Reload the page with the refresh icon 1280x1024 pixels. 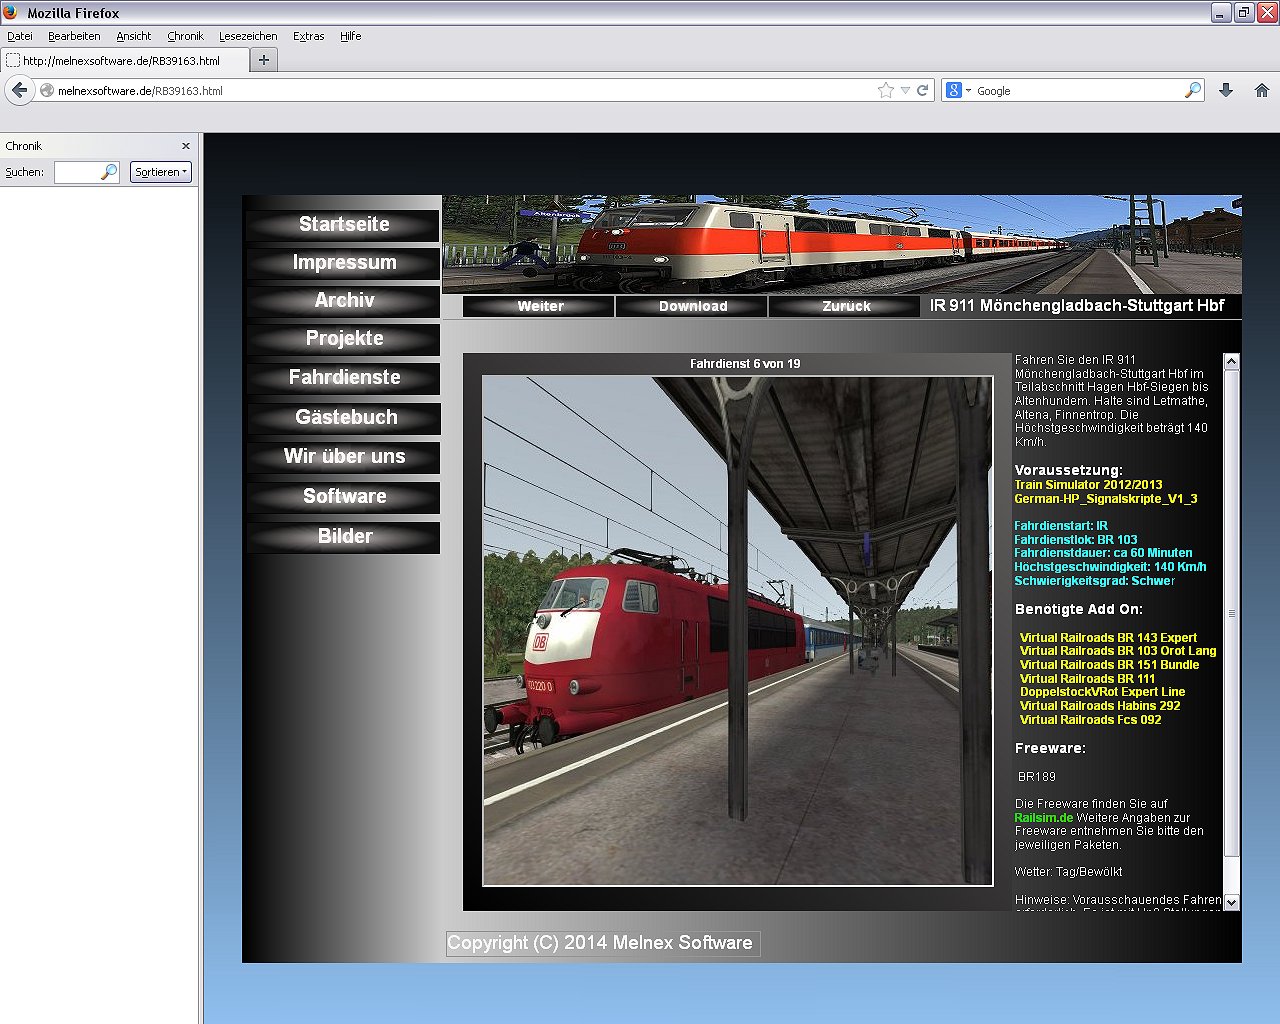[x=923, y=90]
